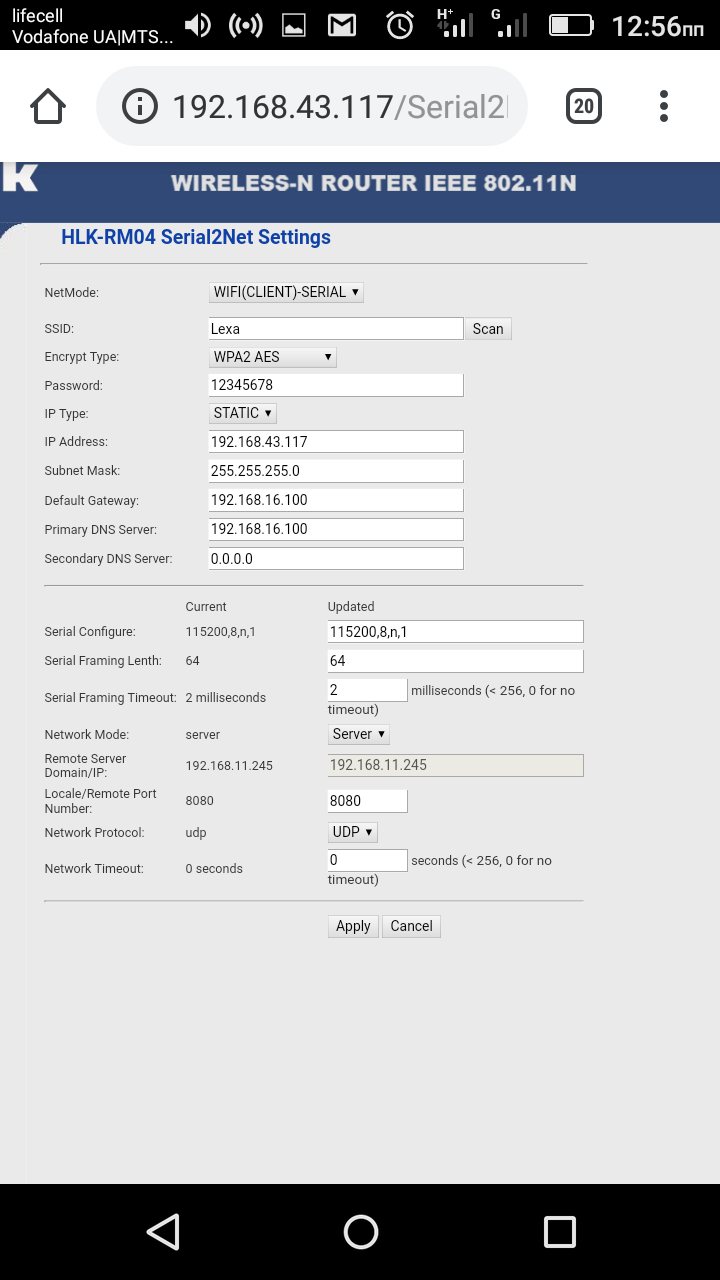Image resolution: width=720 pixels, height=1280 pixels.
Task: Expand the NetMode WIFI(CLIENT)-SERIAL dropdown
Action: pos(286,292)
